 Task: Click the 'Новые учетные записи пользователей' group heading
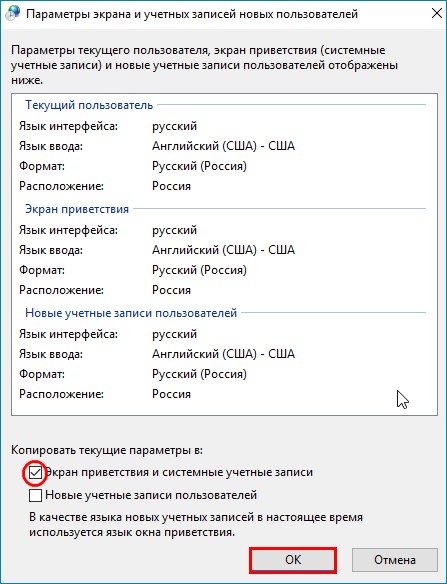[131, 313]
